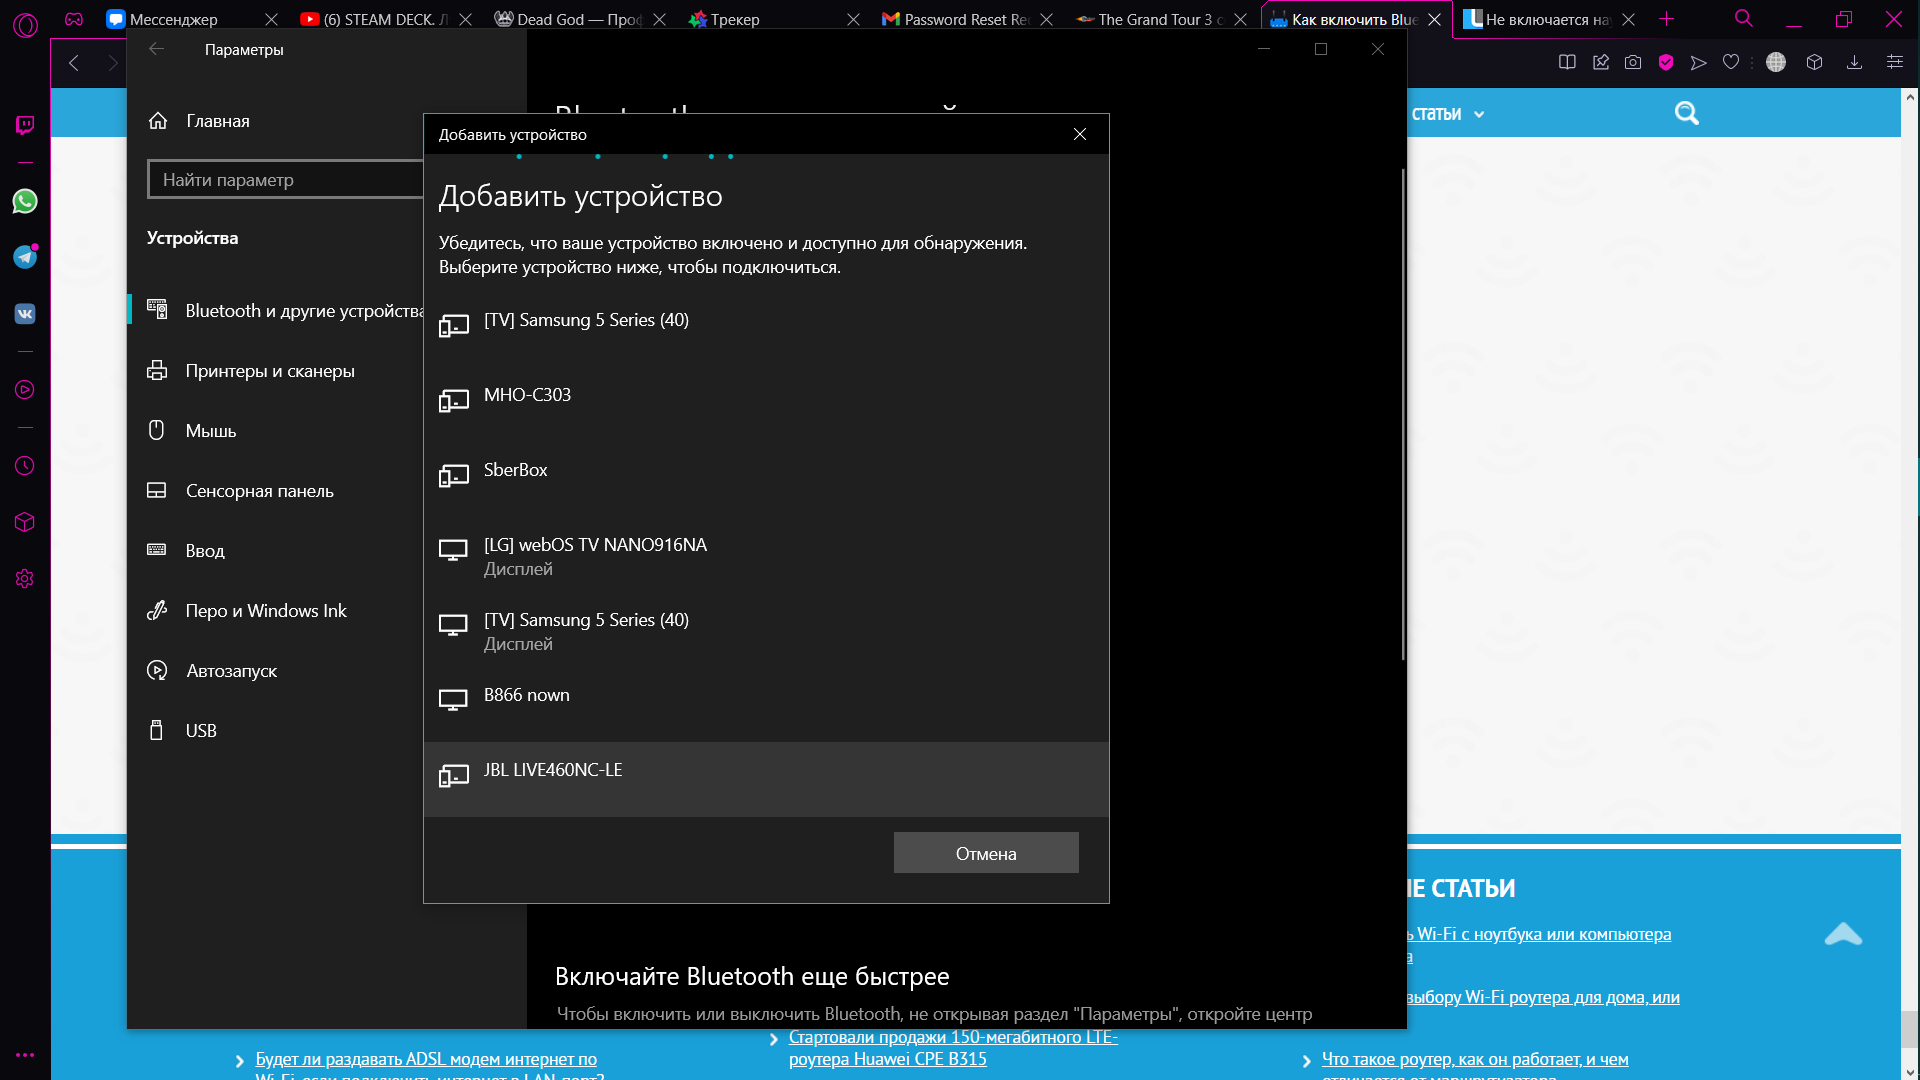Click the three-dots sidebar setup icon
The height and width of the screenshot is (1080, 1920).
[x=25, y=1054]
